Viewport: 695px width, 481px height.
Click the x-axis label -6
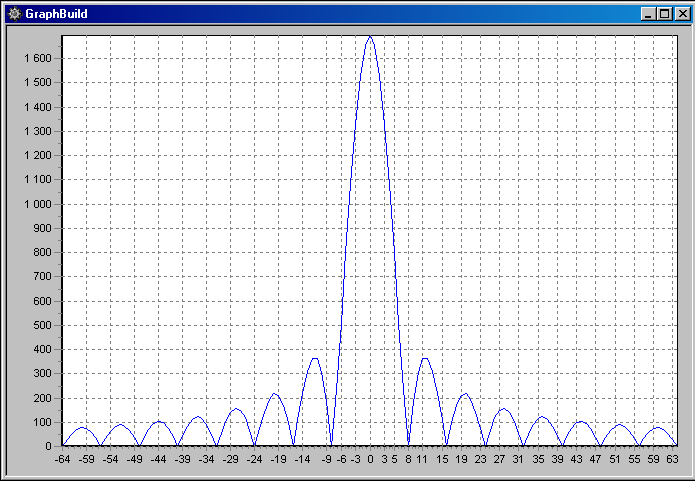click(341, 459)
